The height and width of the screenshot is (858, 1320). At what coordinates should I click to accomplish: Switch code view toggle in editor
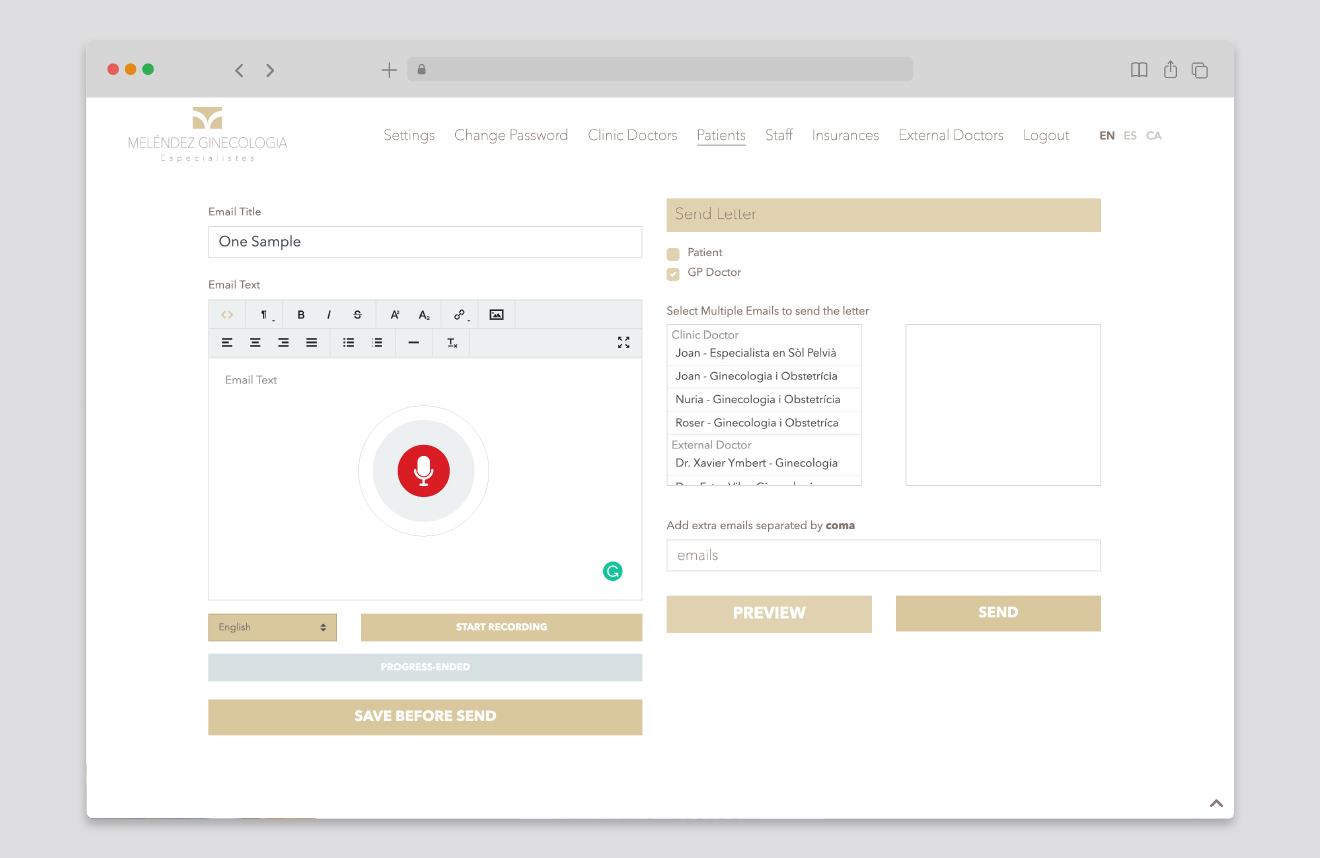click(x=227, y=315)
